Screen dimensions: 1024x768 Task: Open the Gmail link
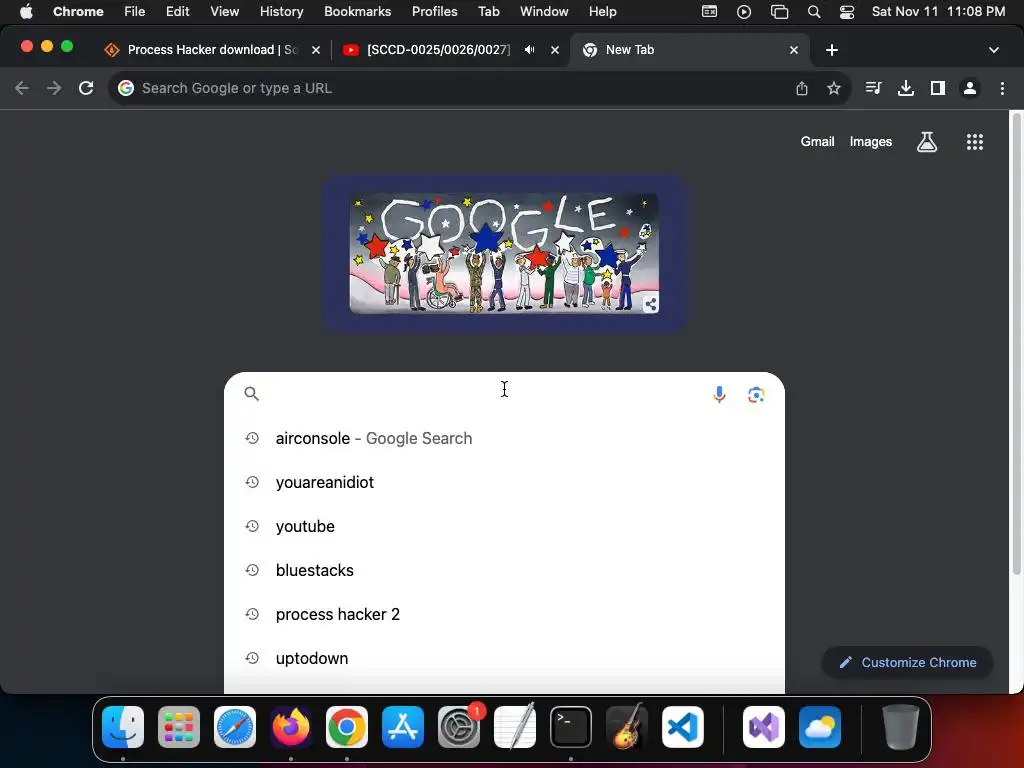tap(817, 142)
